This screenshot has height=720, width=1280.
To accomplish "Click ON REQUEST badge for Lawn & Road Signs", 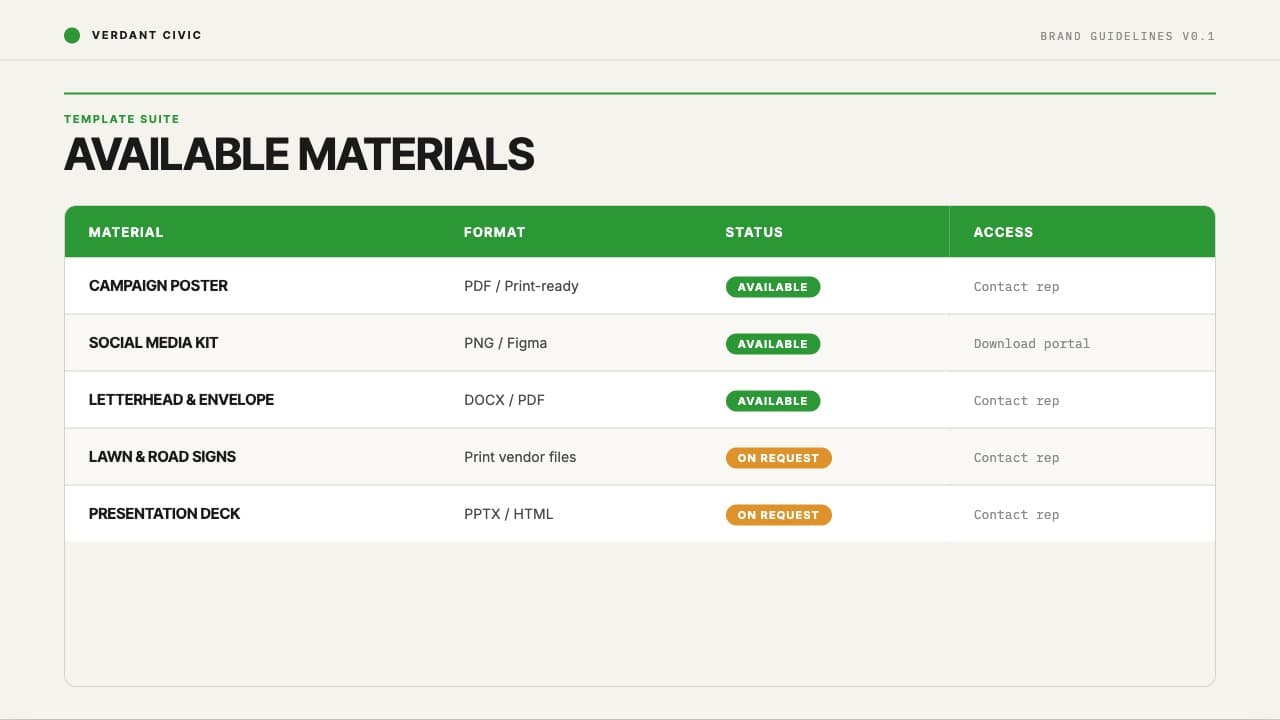I will (779, 458).
